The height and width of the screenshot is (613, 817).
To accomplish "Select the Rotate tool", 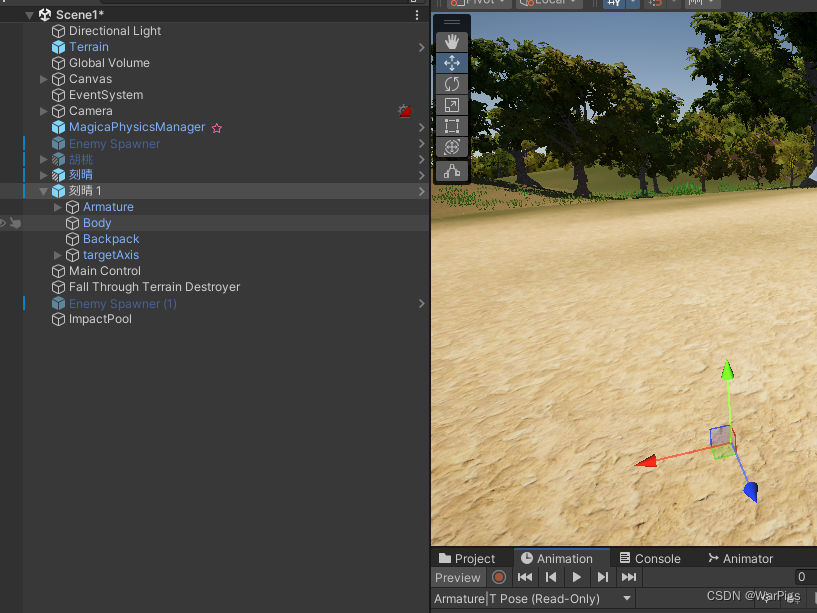I will pos(451,83).
